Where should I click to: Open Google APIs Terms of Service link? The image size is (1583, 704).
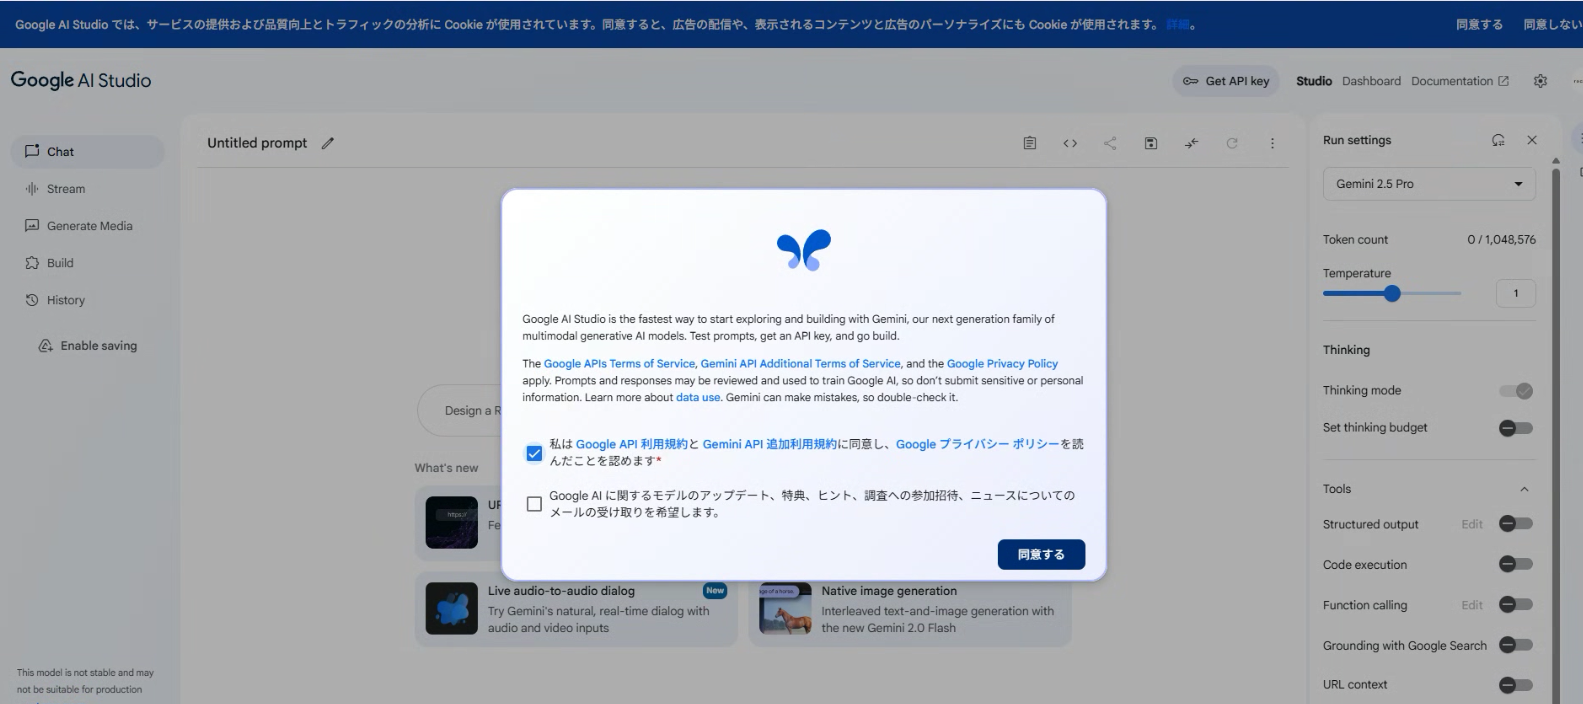[619, 364]
